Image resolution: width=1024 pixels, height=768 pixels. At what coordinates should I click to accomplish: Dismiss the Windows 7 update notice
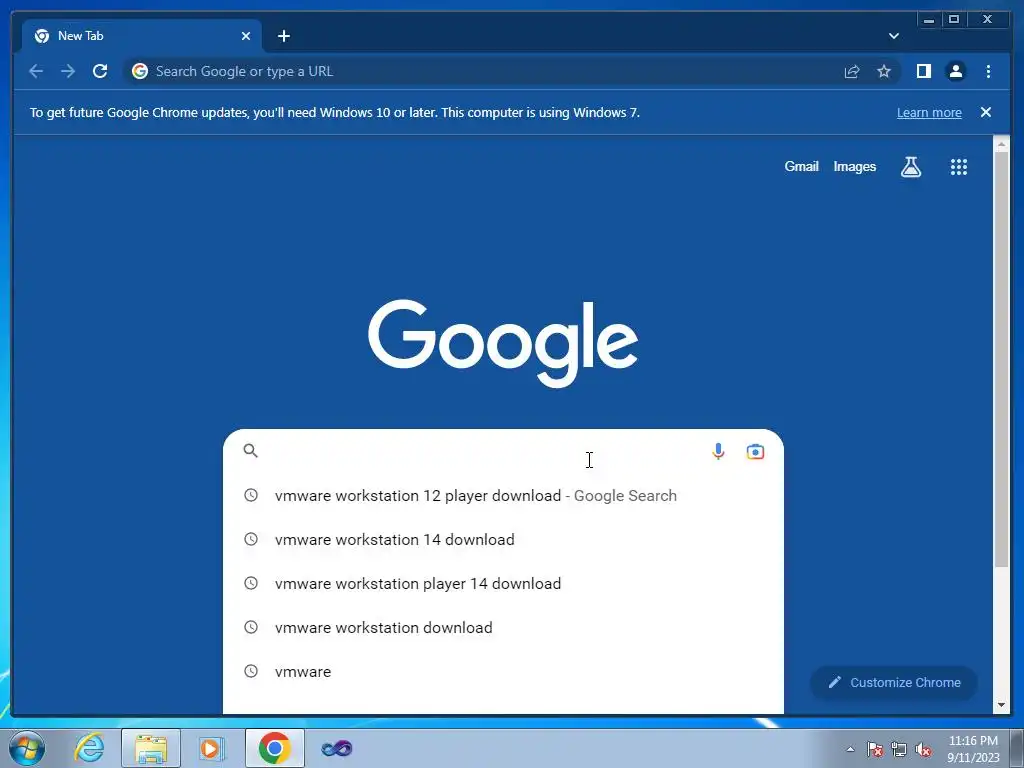click(985, 112)
